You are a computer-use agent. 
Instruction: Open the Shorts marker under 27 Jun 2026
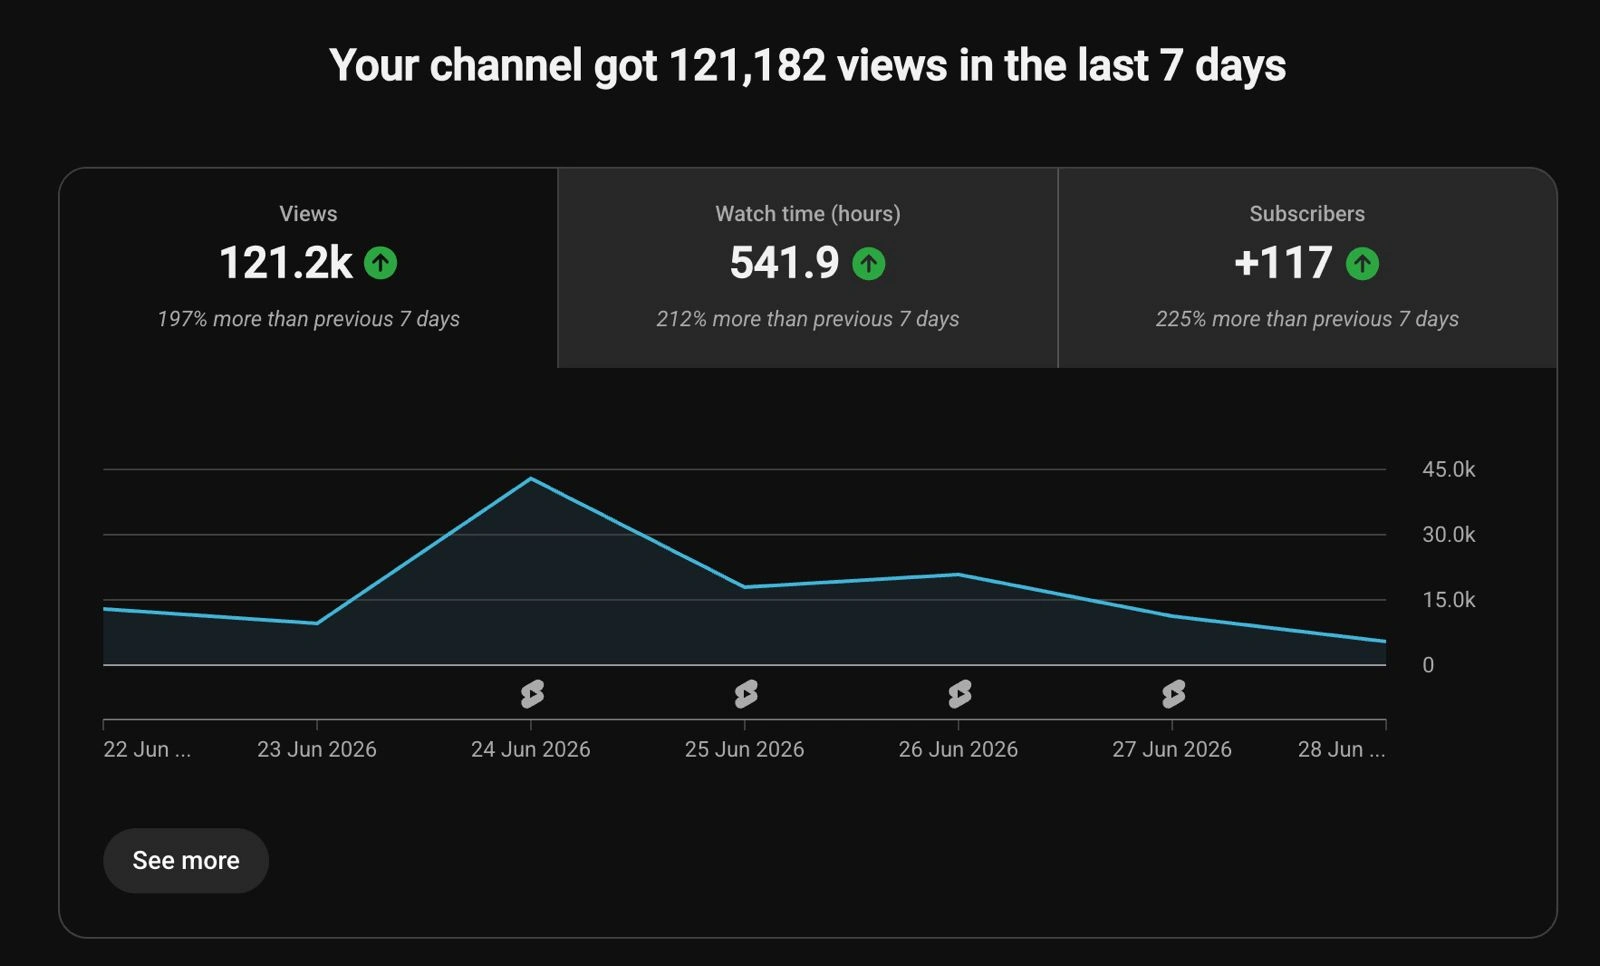click(x=1174, y=694)
